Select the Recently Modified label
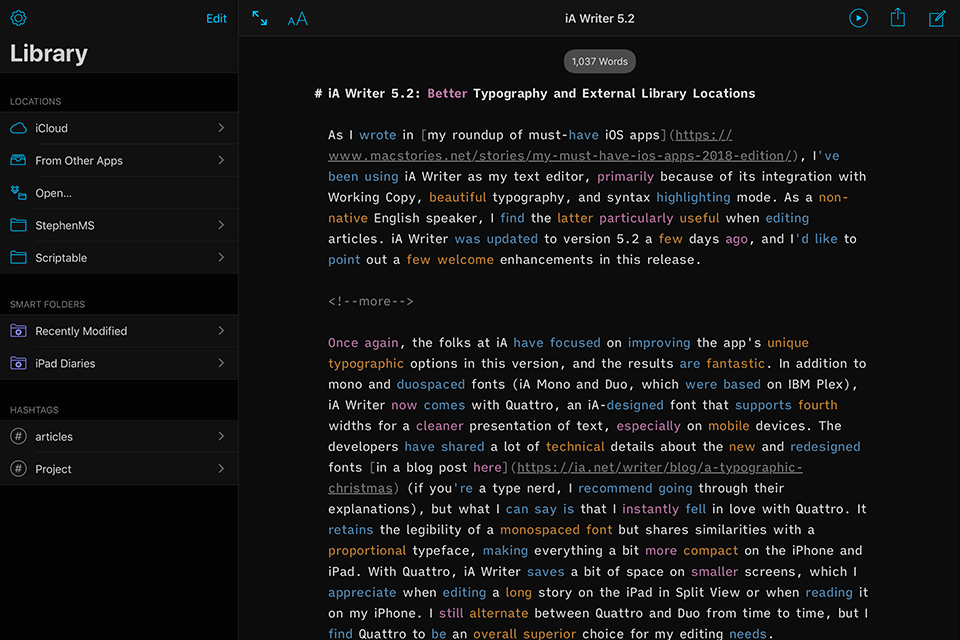Screen dimensions: 960x640 tap(81, 331)
